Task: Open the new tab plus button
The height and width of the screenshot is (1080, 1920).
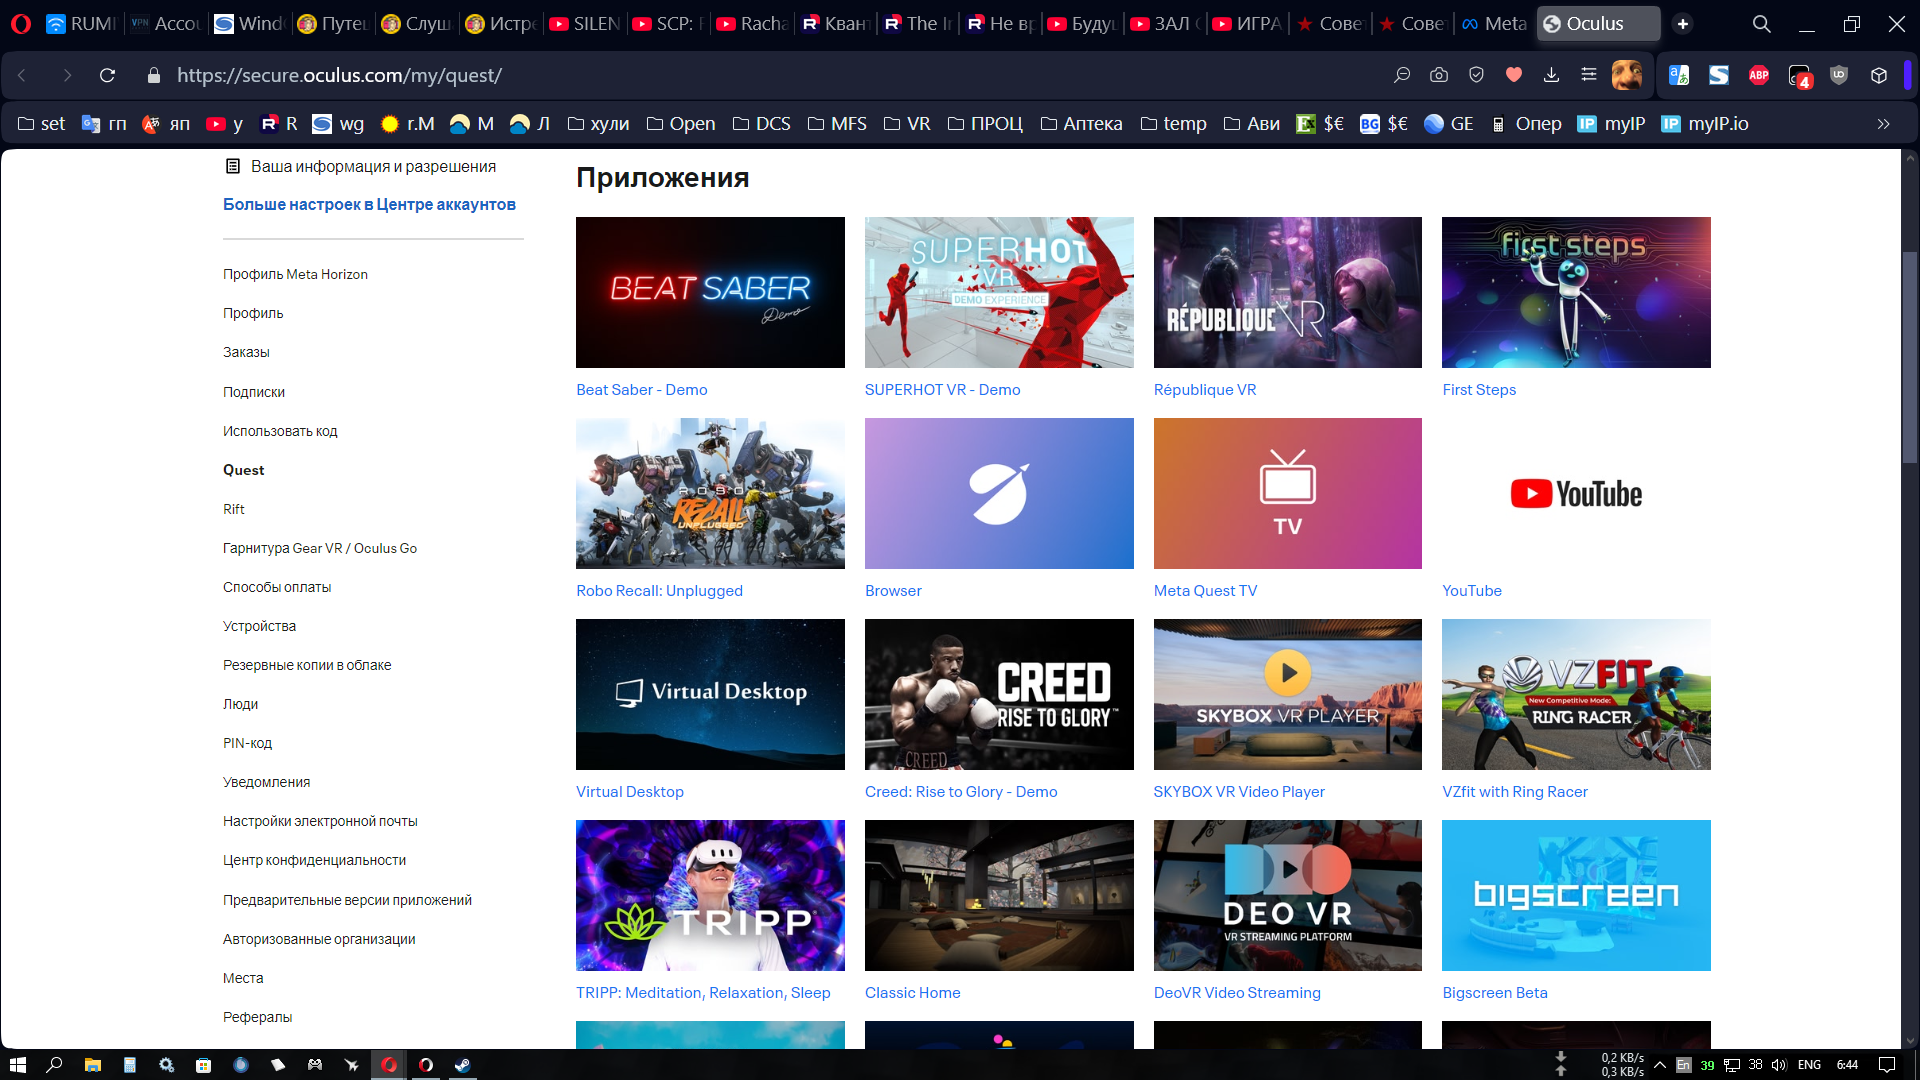Action: [x=1683, y=23]
